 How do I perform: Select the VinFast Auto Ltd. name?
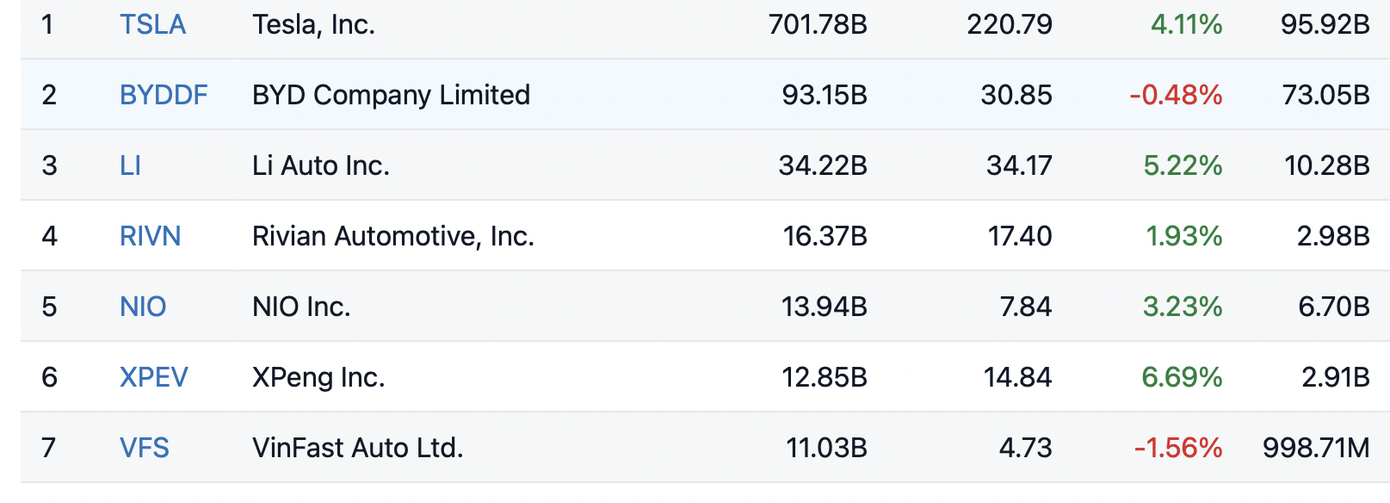(x=358, y=447)
